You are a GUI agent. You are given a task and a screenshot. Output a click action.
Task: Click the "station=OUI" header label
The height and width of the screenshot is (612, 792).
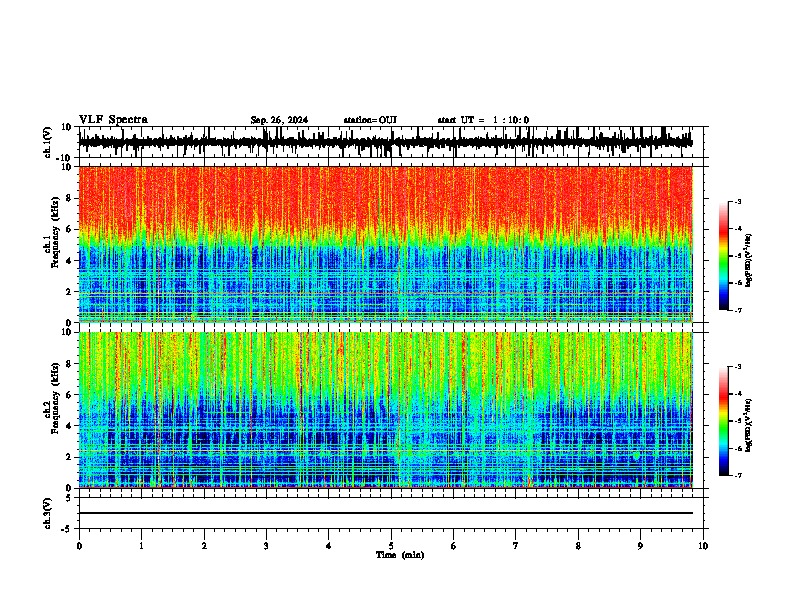click(370, 120)
